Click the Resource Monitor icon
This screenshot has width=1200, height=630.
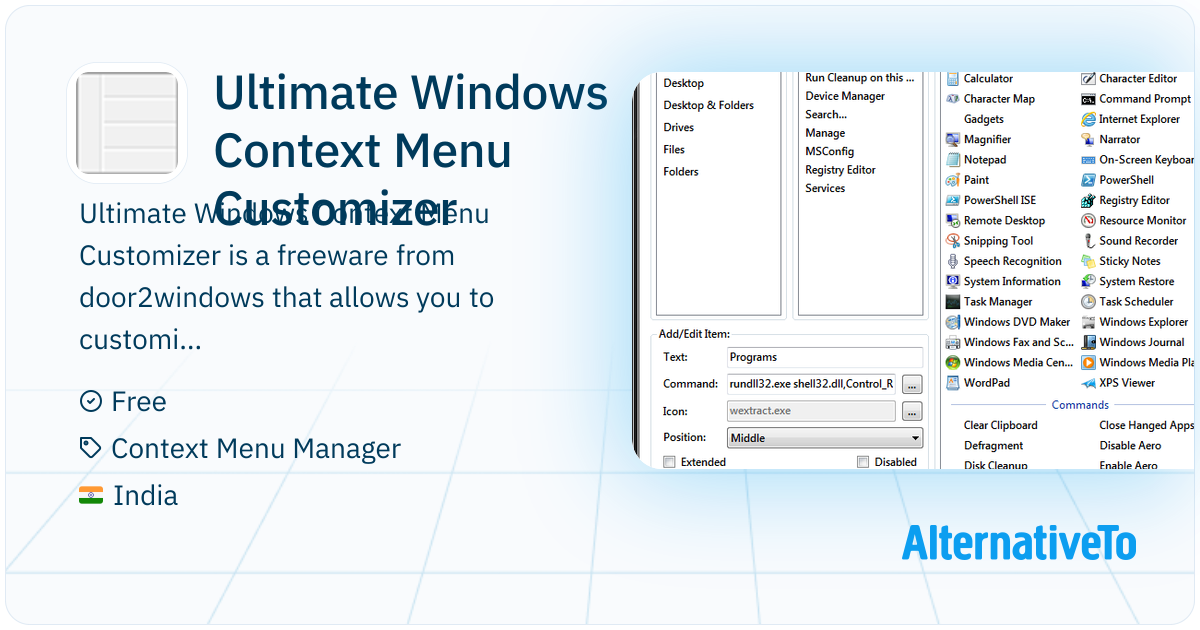tap(1089, 221)
